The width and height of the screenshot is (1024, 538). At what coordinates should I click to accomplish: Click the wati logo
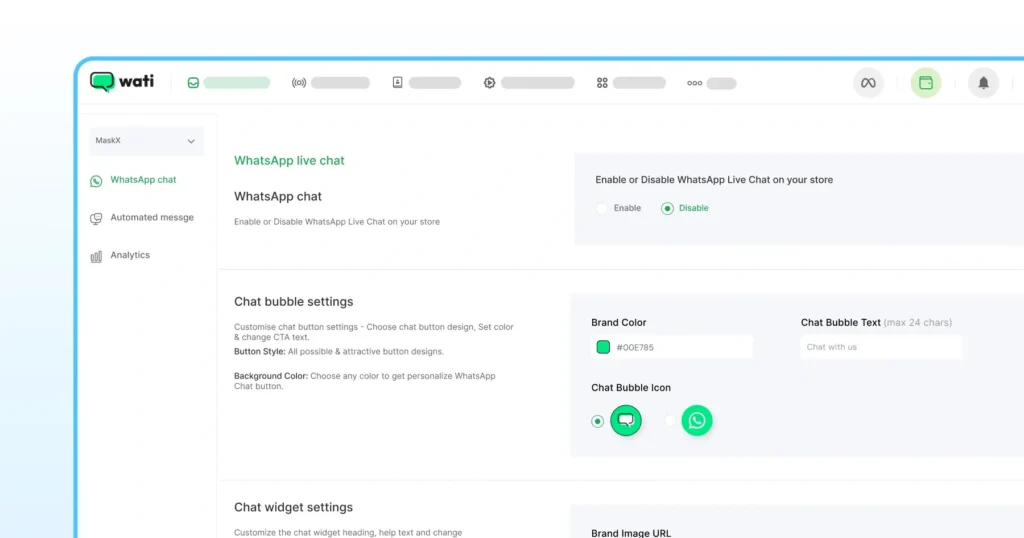click(x=121, y=82)
